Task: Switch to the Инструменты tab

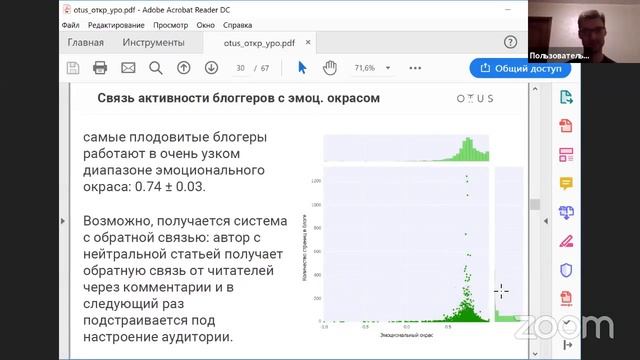Action: 153,42
